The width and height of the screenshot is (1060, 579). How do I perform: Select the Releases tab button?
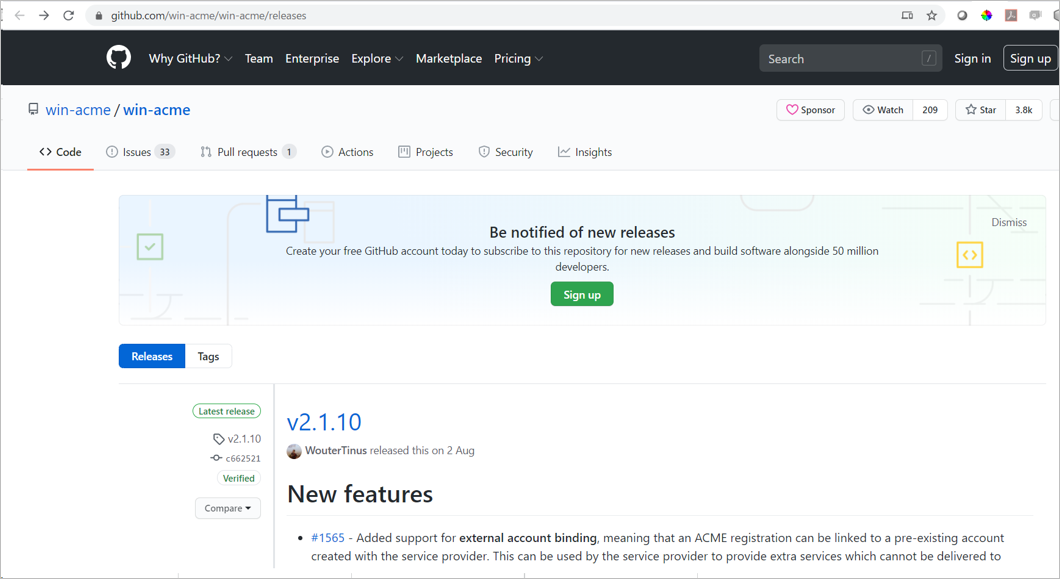coord(152,356)
